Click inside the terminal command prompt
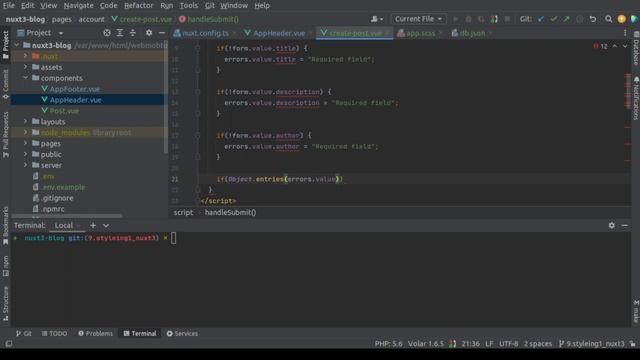The height and width of the screenshot is (360, 640). pyautogui.click(x=173, y=238)
